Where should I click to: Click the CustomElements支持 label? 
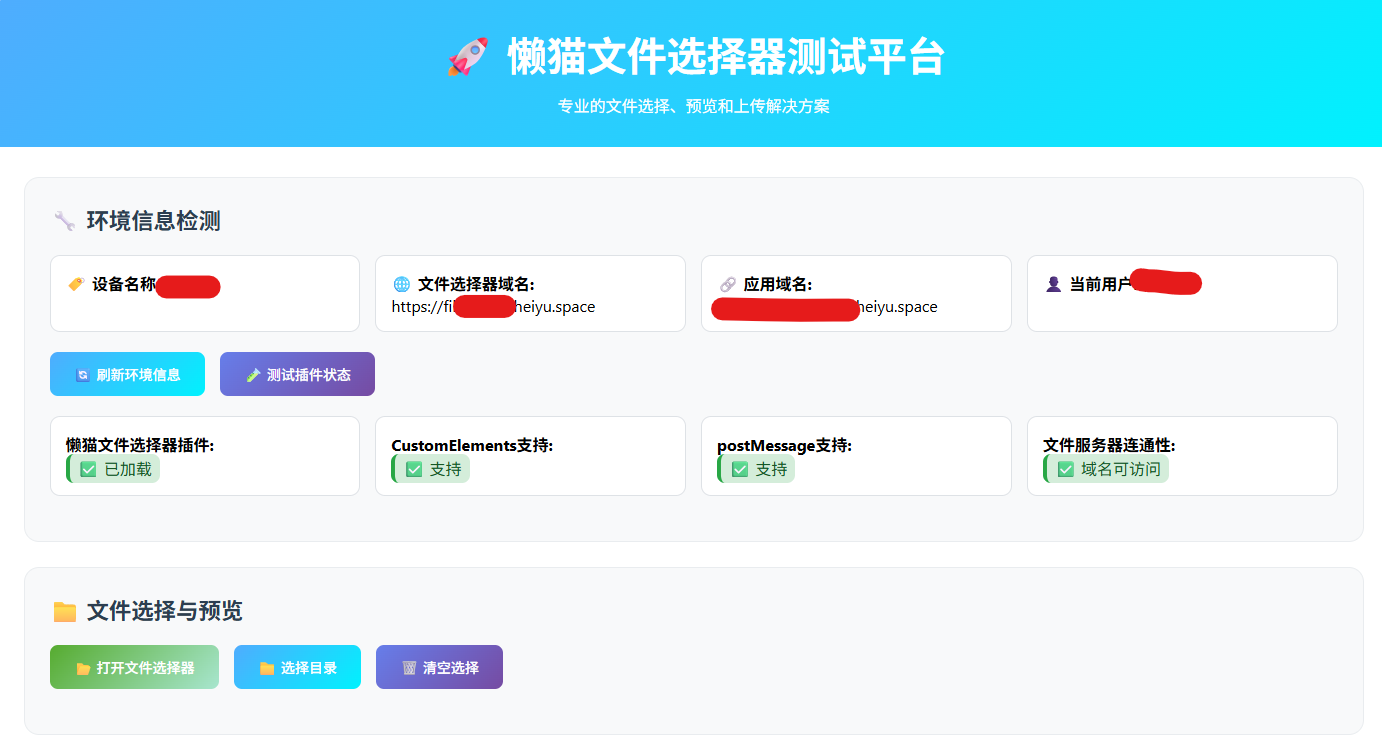pos(472,445)
